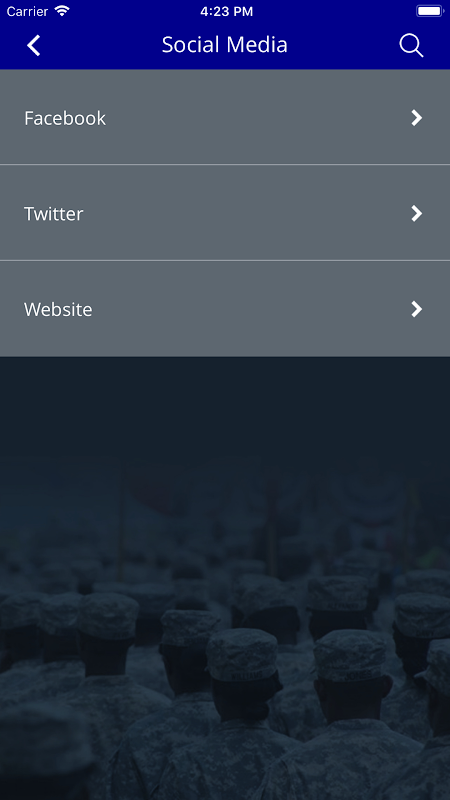Click divider line between Facebook and Twitter
This screenshot has height=800, width=450.
pos(225,165)
